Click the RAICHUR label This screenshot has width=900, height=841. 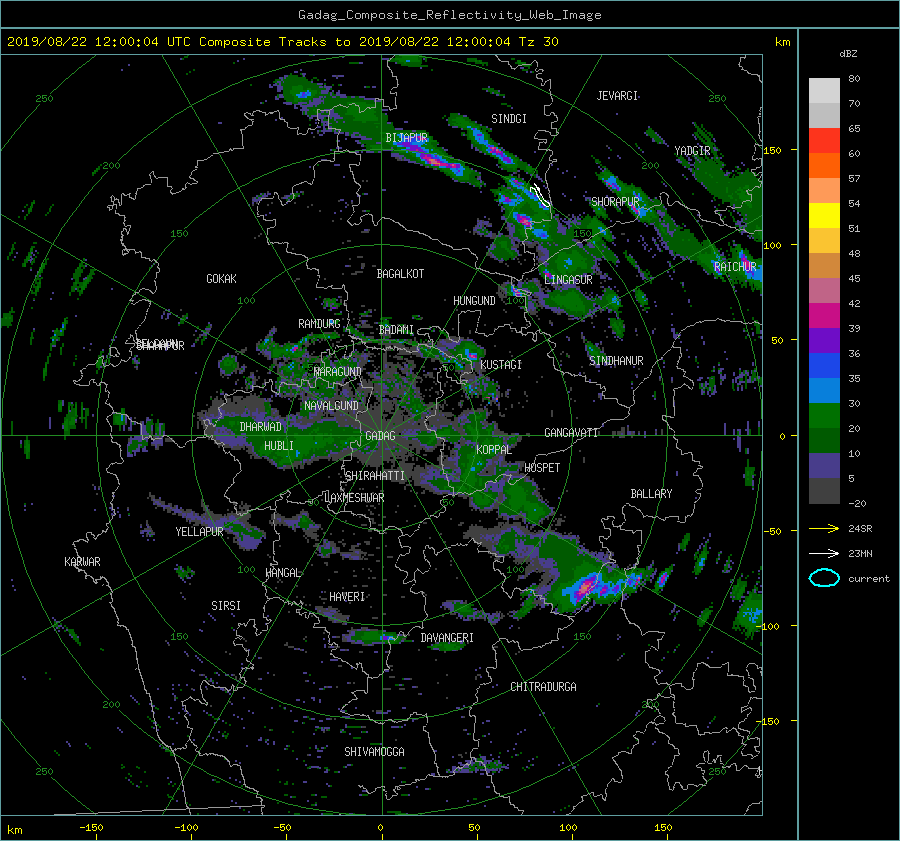(735, 267)
